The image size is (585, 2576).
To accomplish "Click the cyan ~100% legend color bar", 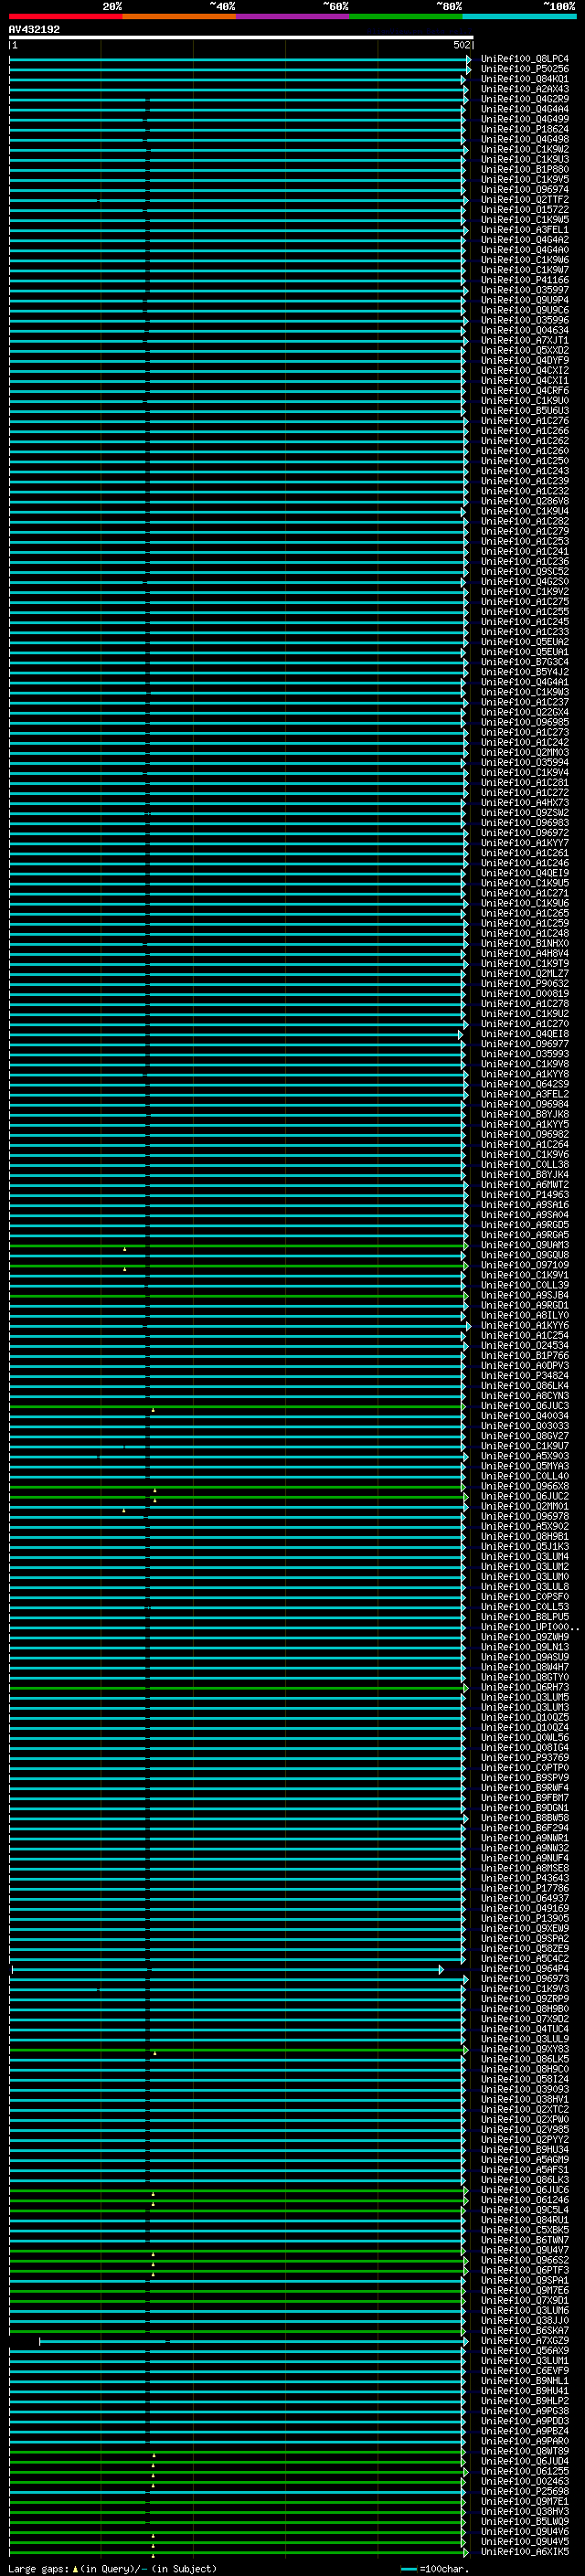I will click(x=520, y=16).
